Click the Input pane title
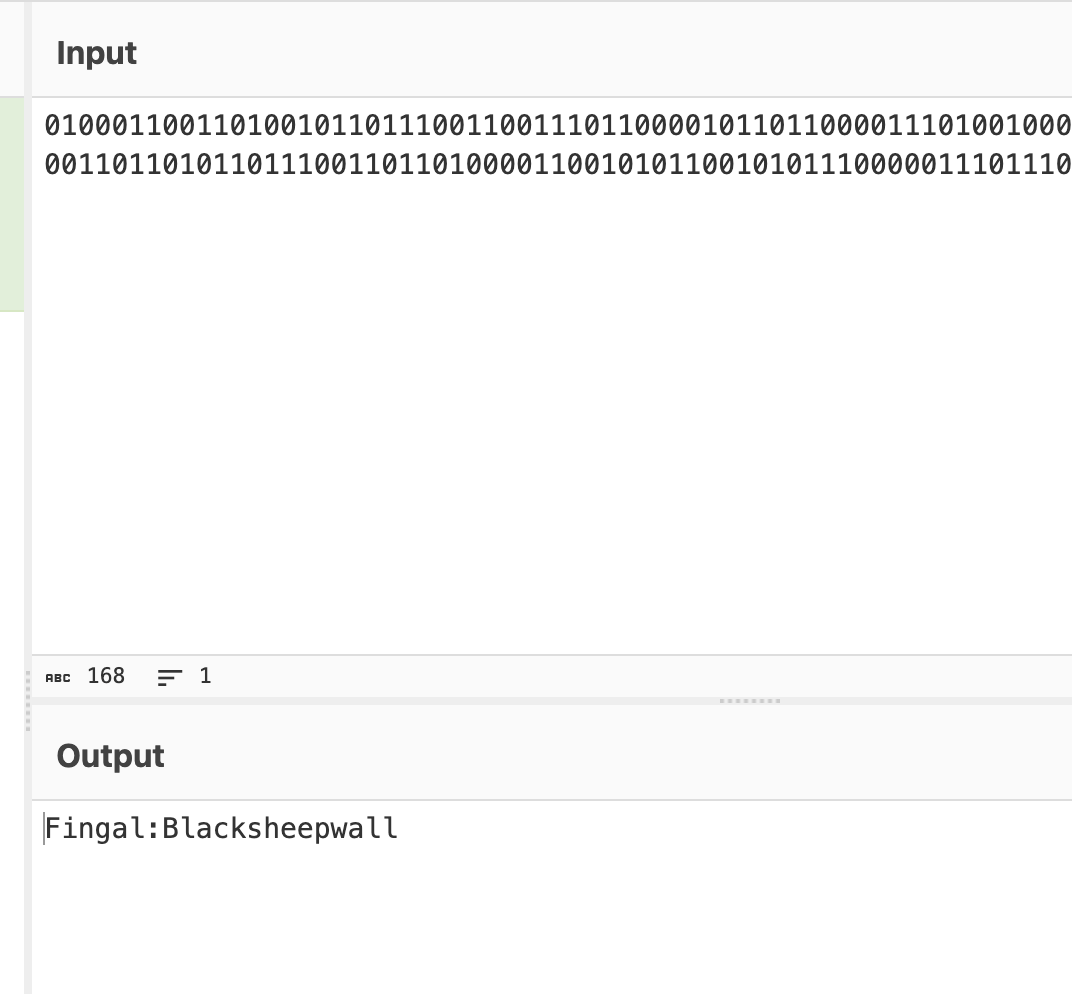This screenshot has height=994, width=1072. (96, 53)
